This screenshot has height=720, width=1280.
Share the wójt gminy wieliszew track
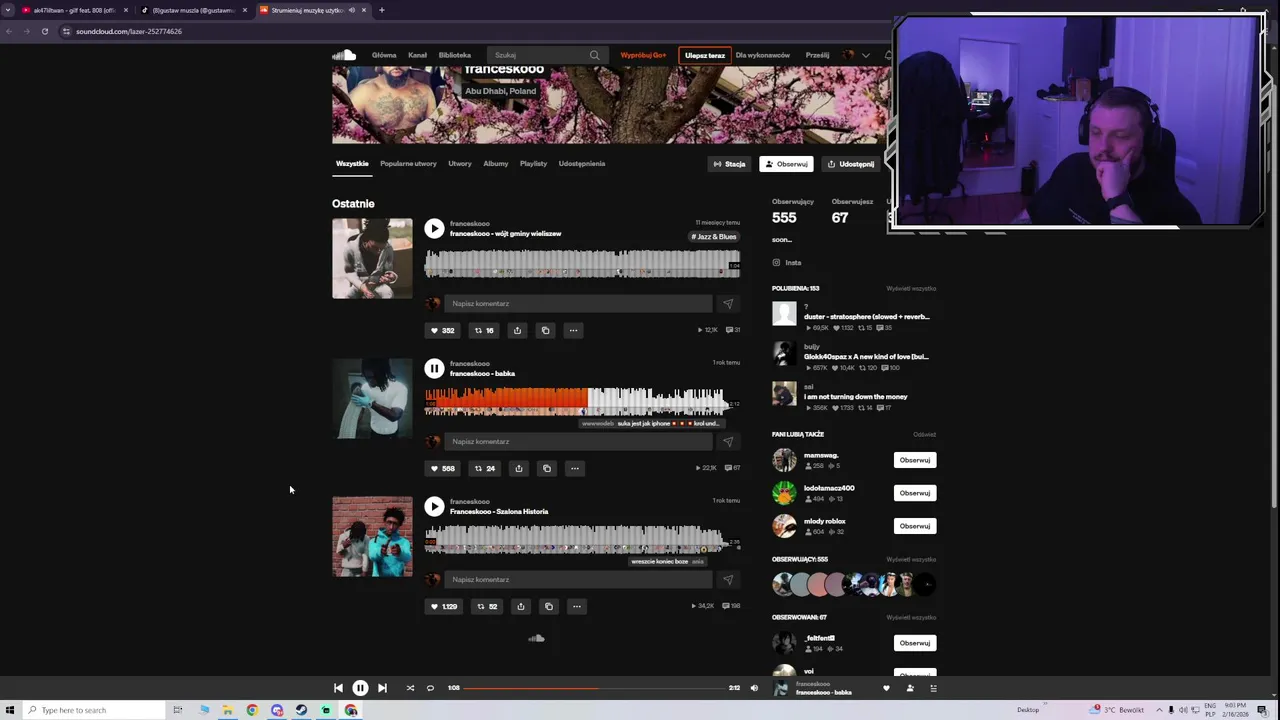[x=517, y=330]
